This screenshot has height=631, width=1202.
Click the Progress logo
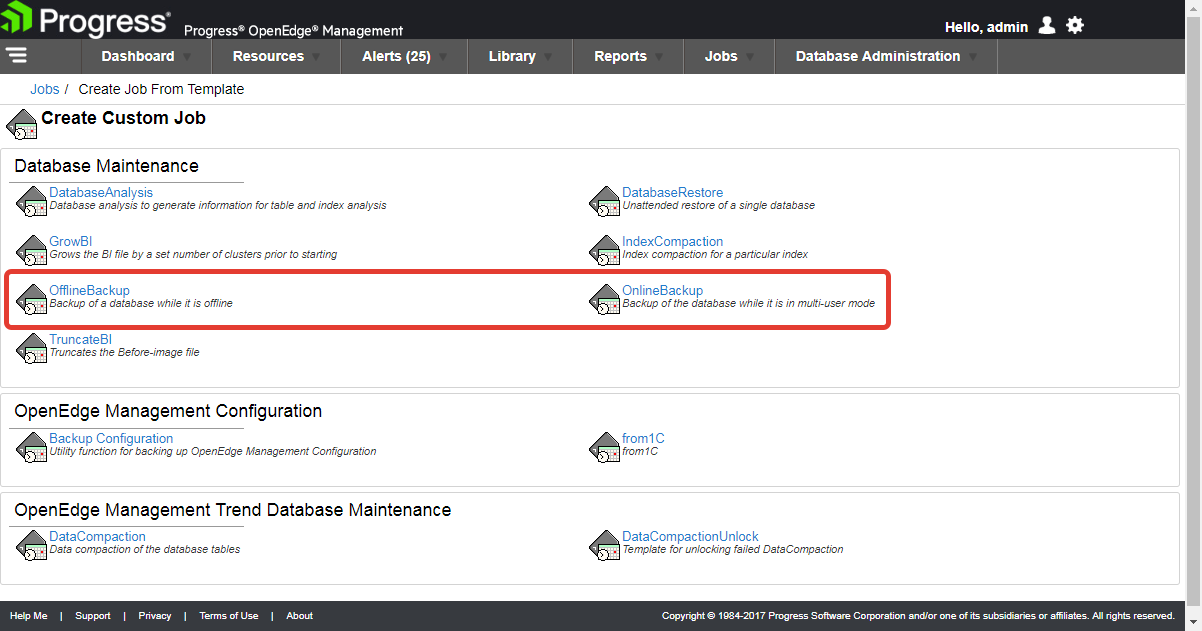(88, 20)
